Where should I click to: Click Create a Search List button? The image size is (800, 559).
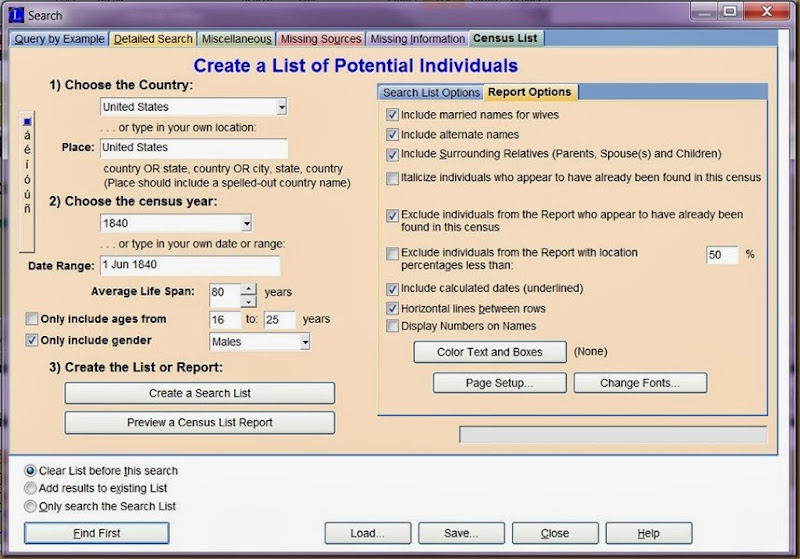[x=199, y=393]
